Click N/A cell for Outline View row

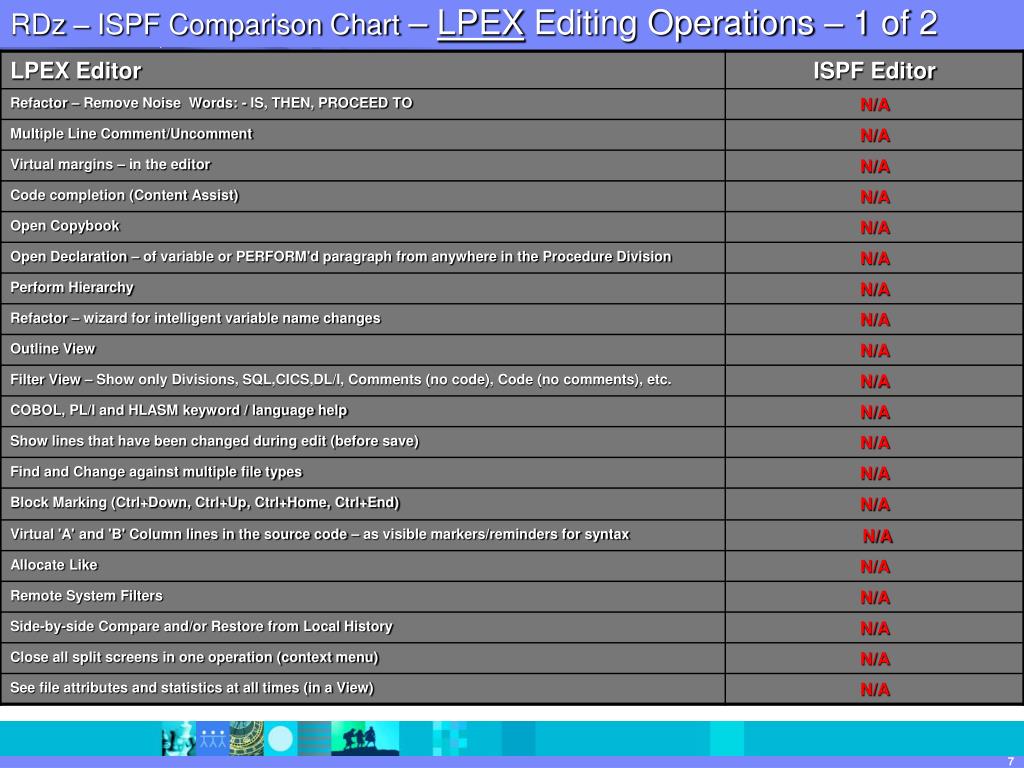(x=874, y=350)
